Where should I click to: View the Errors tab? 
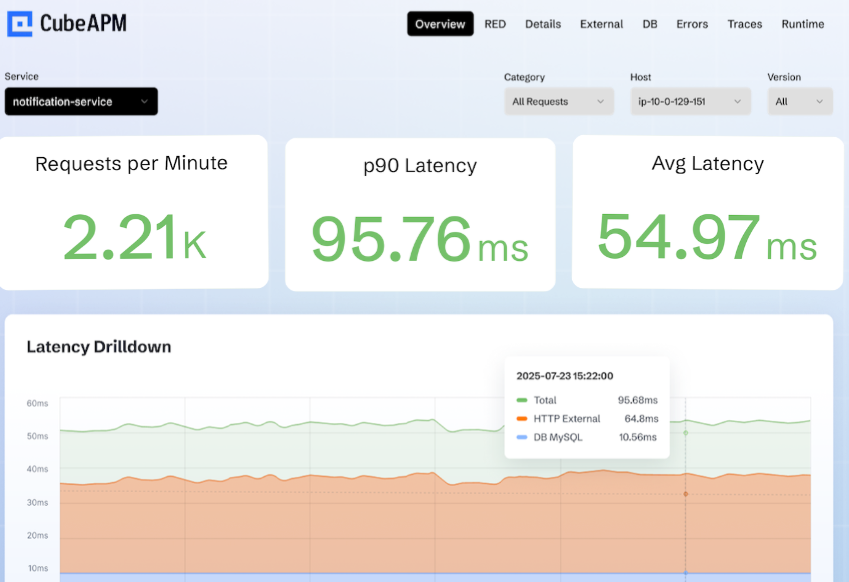pyautogui.click(x=692, y=24)
